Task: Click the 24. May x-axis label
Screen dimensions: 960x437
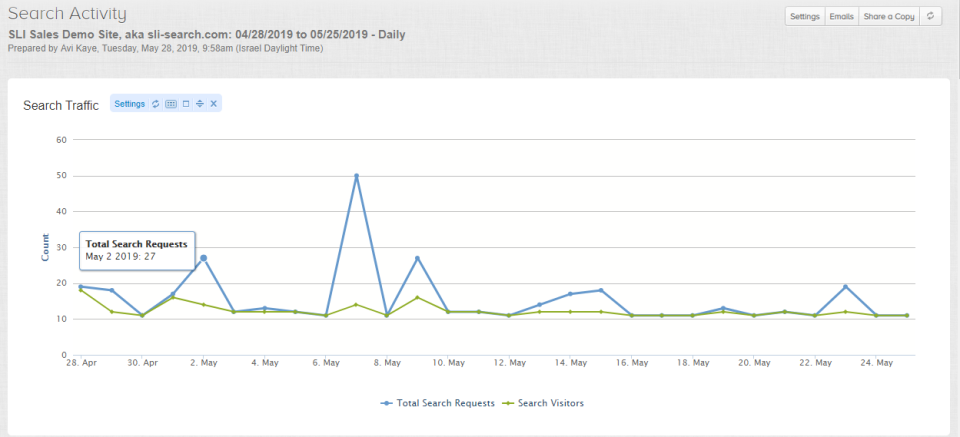Action: (x=876, y=363)
